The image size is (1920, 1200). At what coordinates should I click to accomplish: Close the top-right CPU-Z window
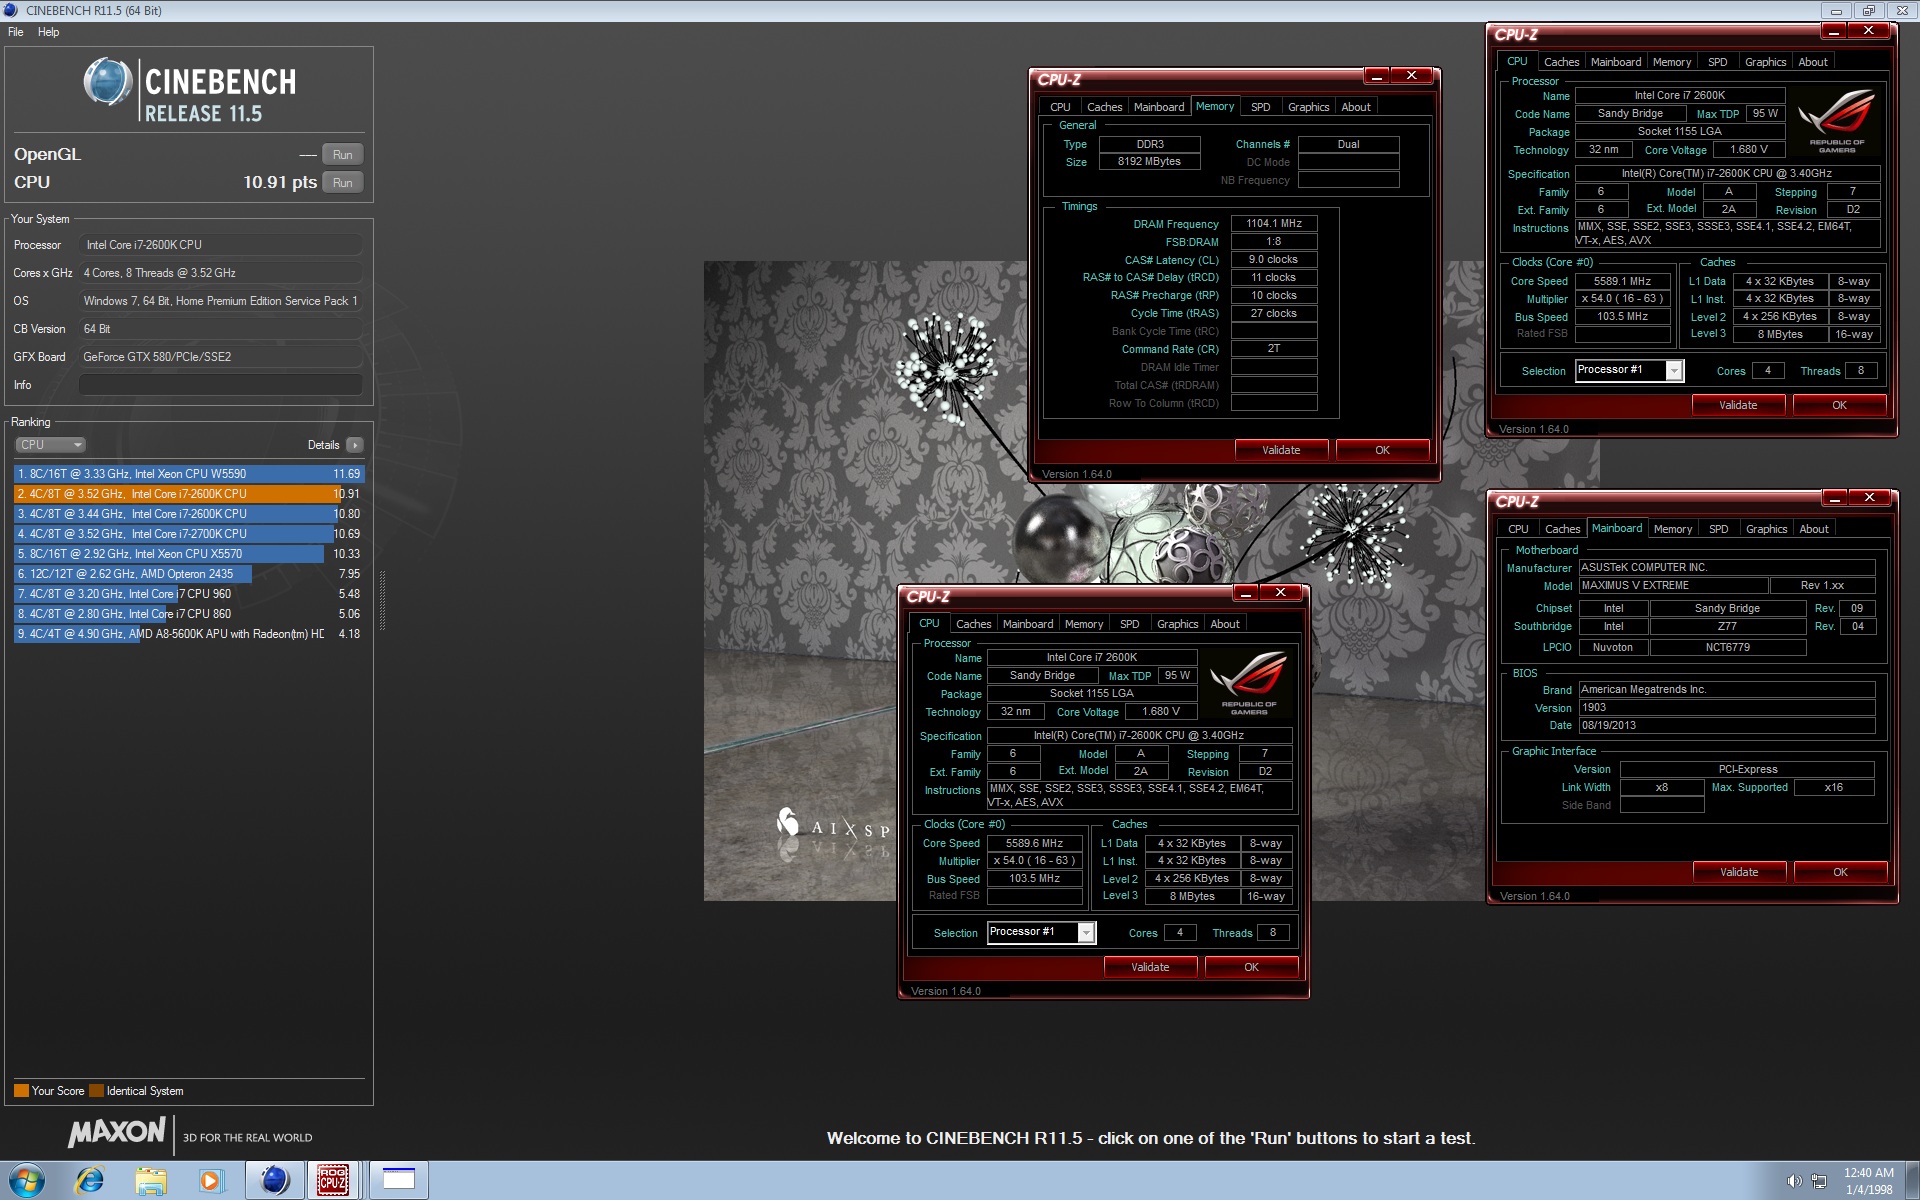(x=1868, y=31)
